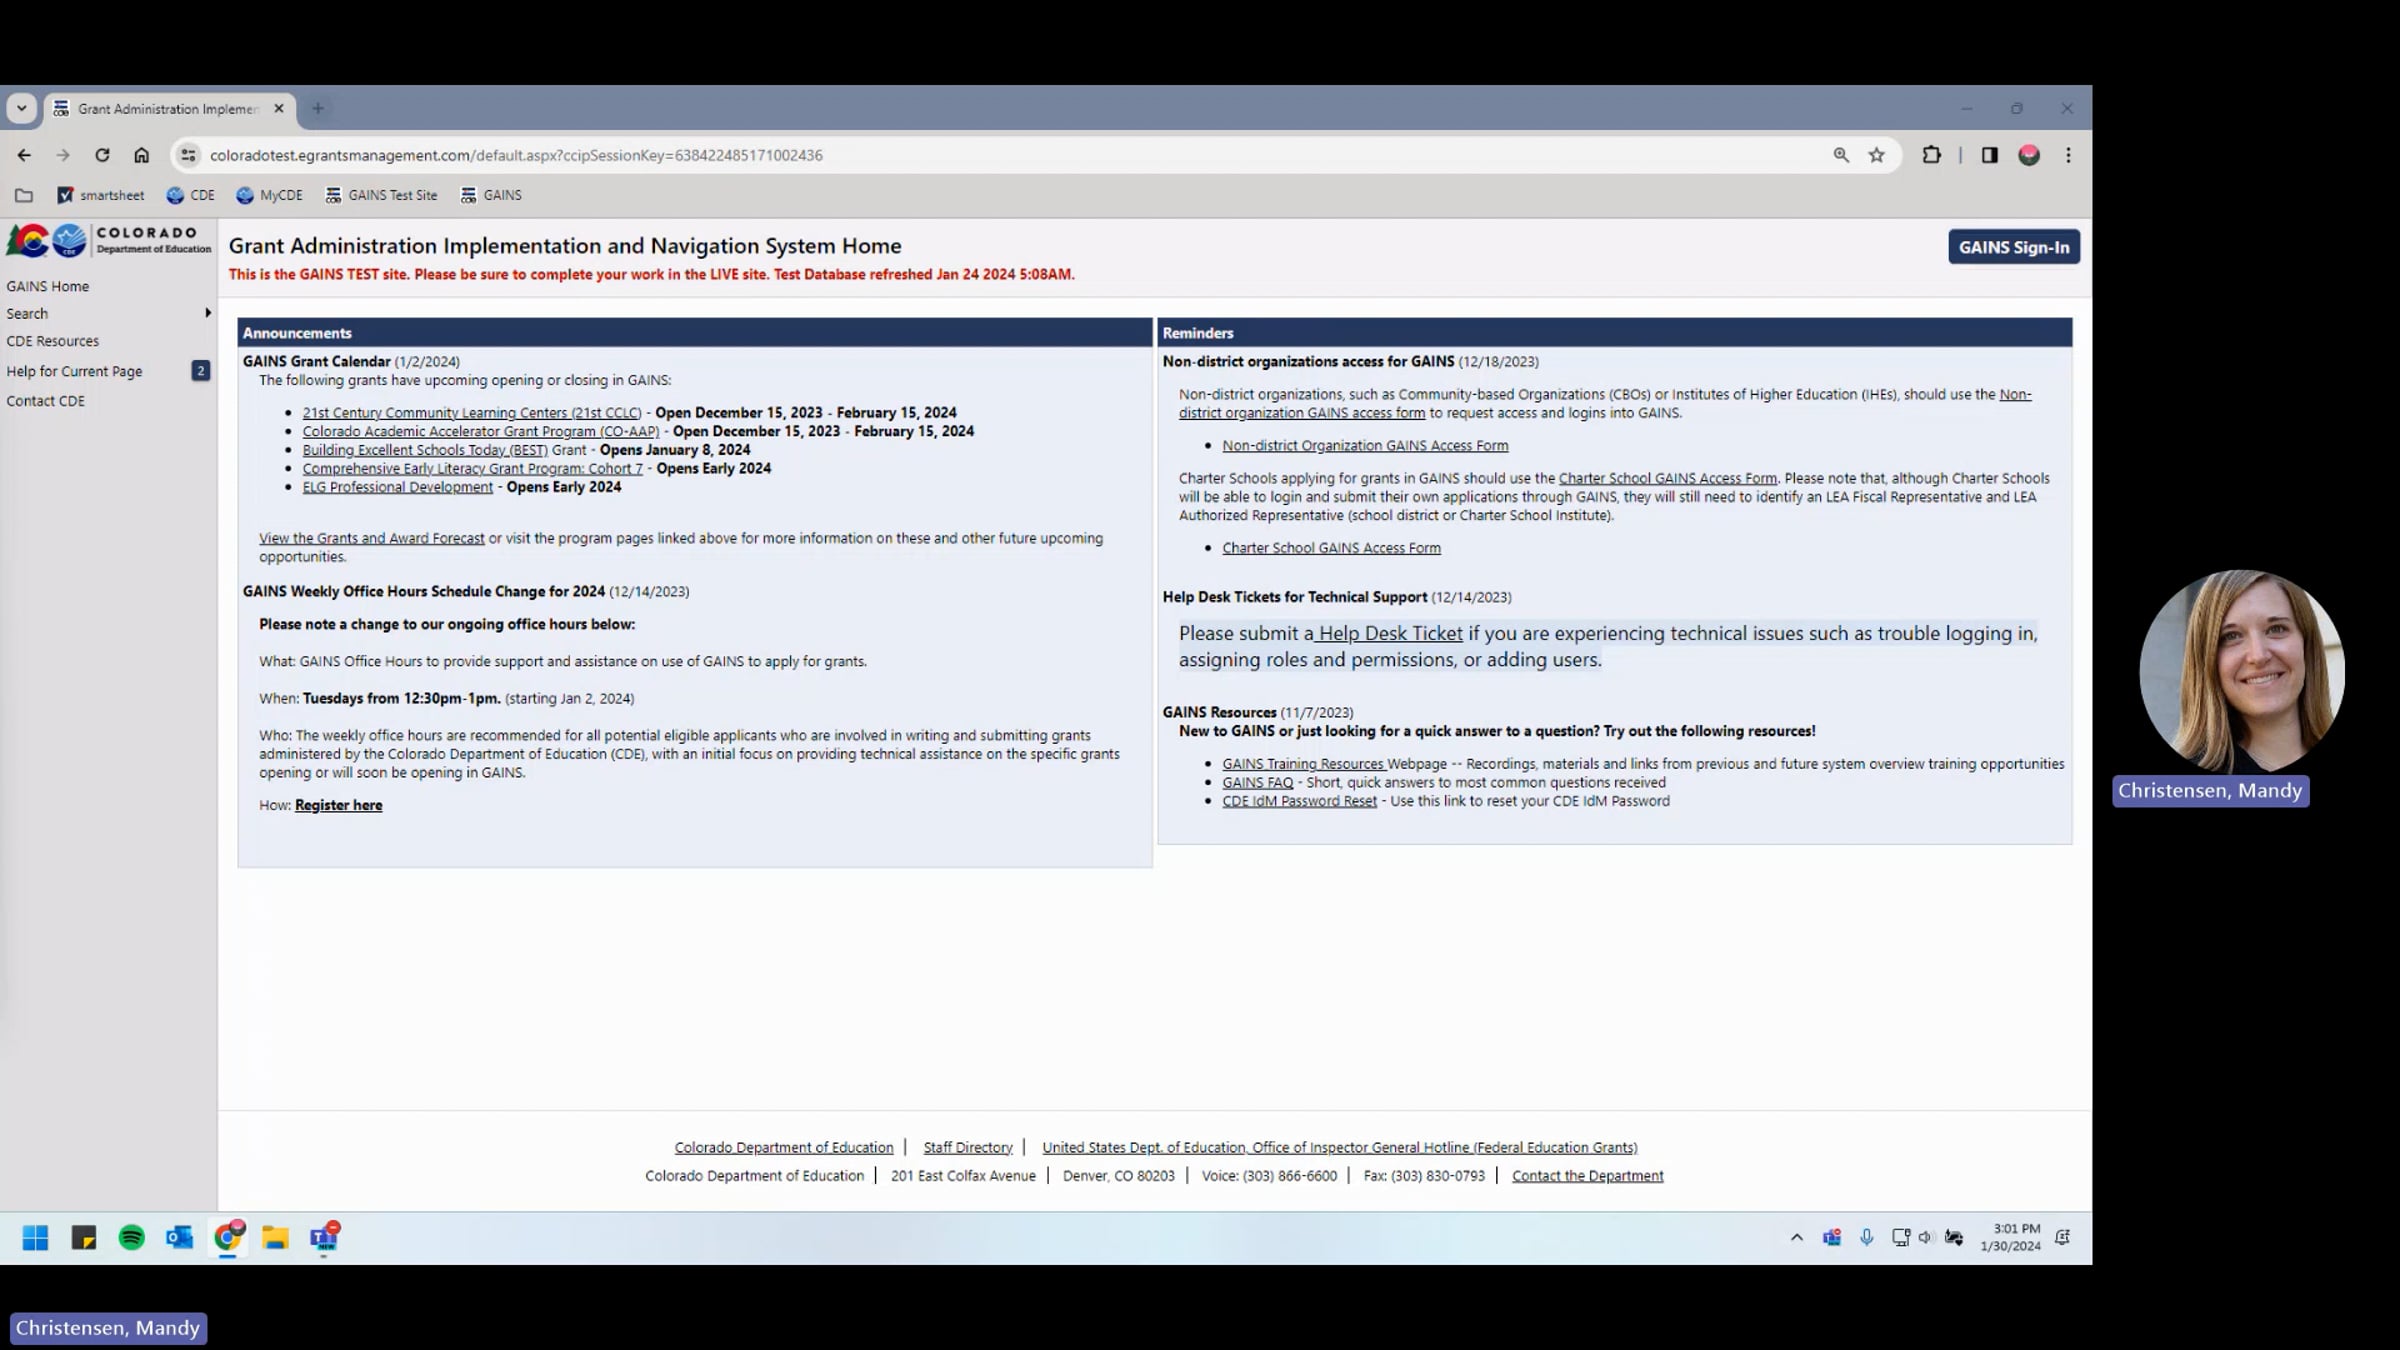Viewport: 2400px width, 1350px height.
Task: Go back using the browser back arrow
Action: pyautogui.click(x=24, y=155)
